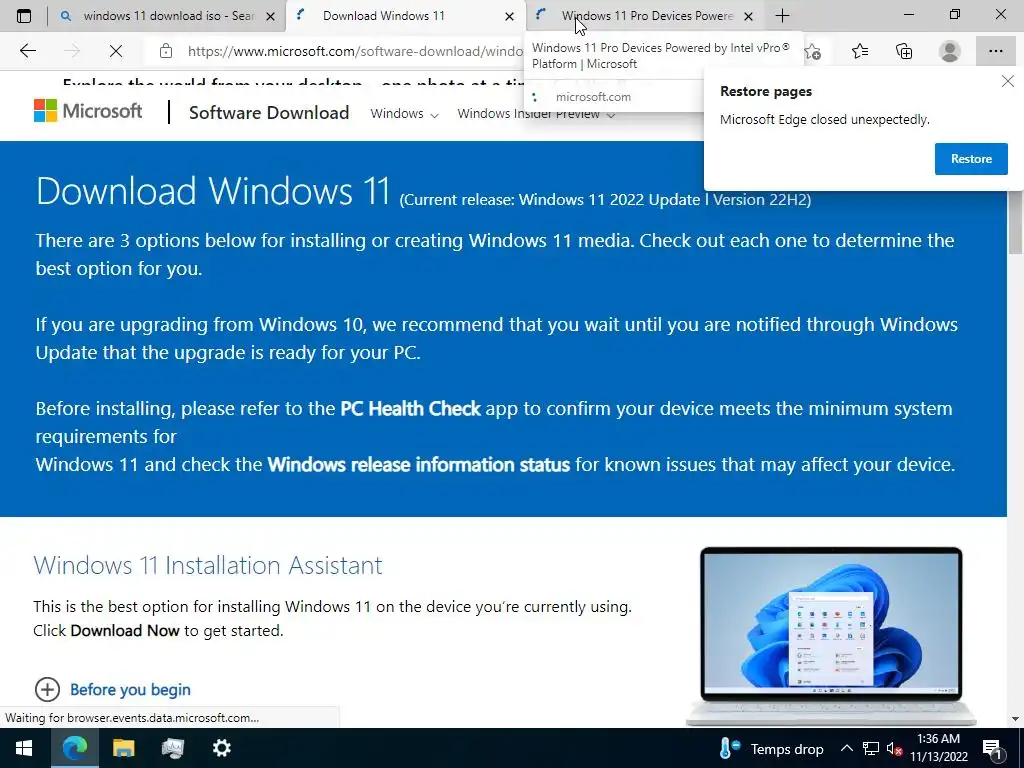Image resolution: width=1024 pixels, height=768 pixels.
Task: Click the Windows 11 laptop image
Action: point(831,635)
